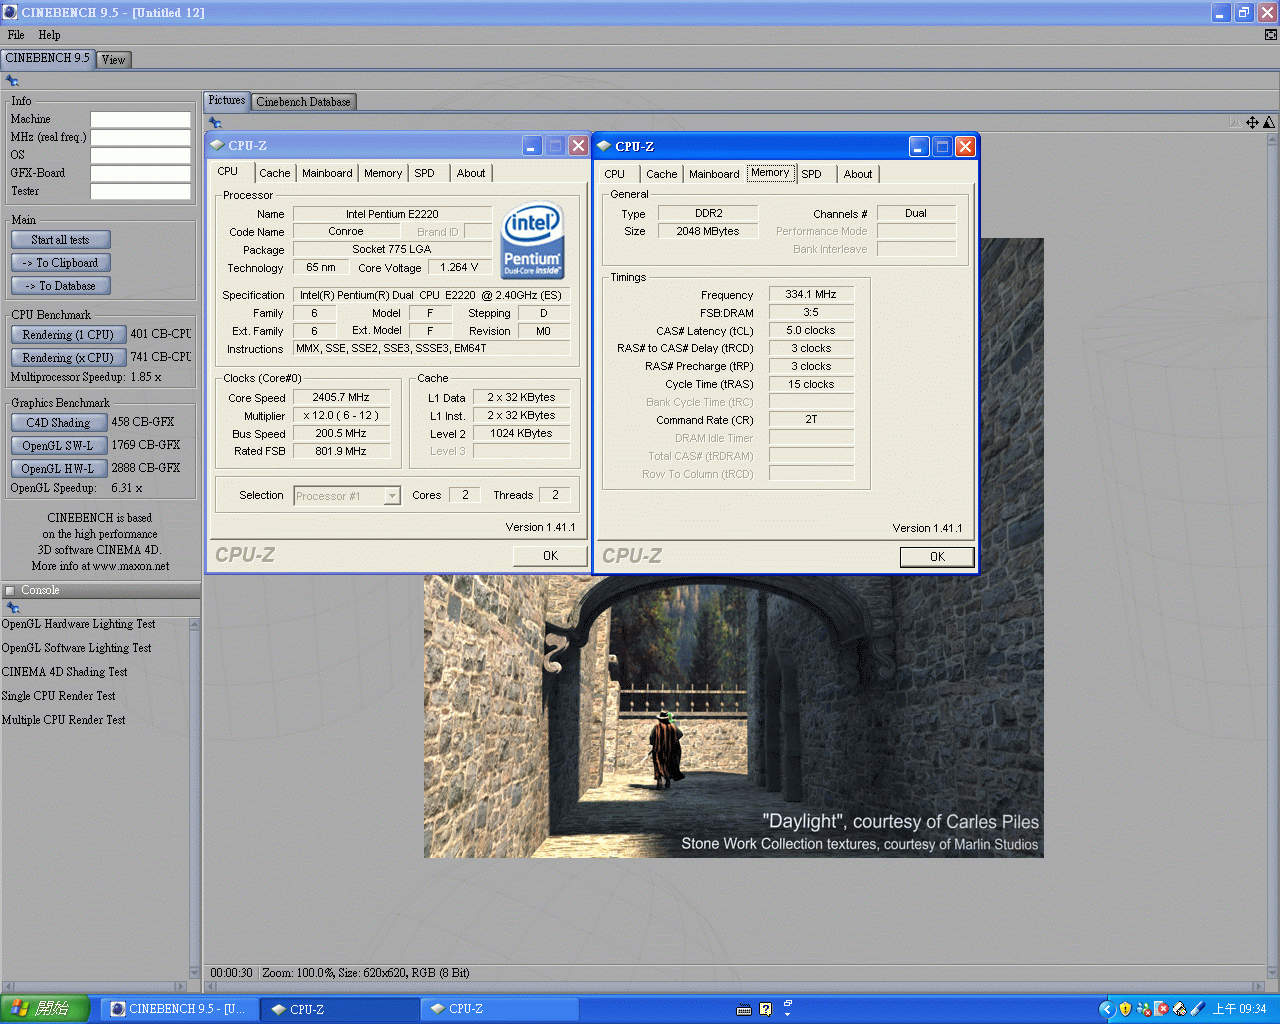This screenshot has height=1024, width=1280.
Task: Click the Tester input field
Action: tap(141, 191)
